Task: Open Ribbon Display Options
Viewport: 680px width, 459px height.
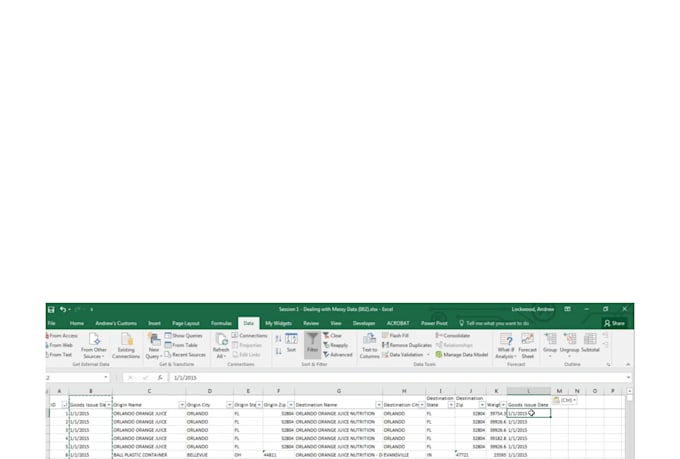Action: pos(567,309)
